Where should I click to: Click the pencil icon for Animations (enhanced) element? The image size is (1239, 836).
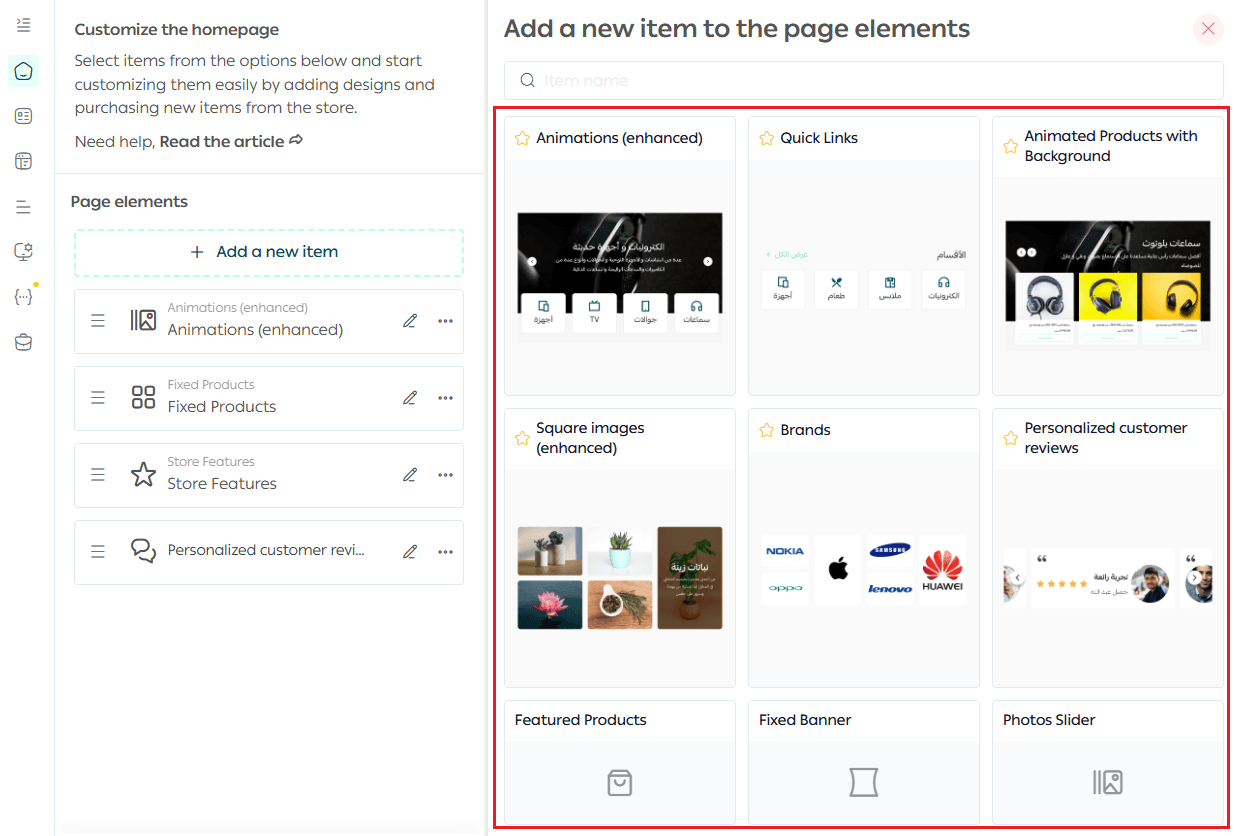pyautogui.click(x=409, y=321)
